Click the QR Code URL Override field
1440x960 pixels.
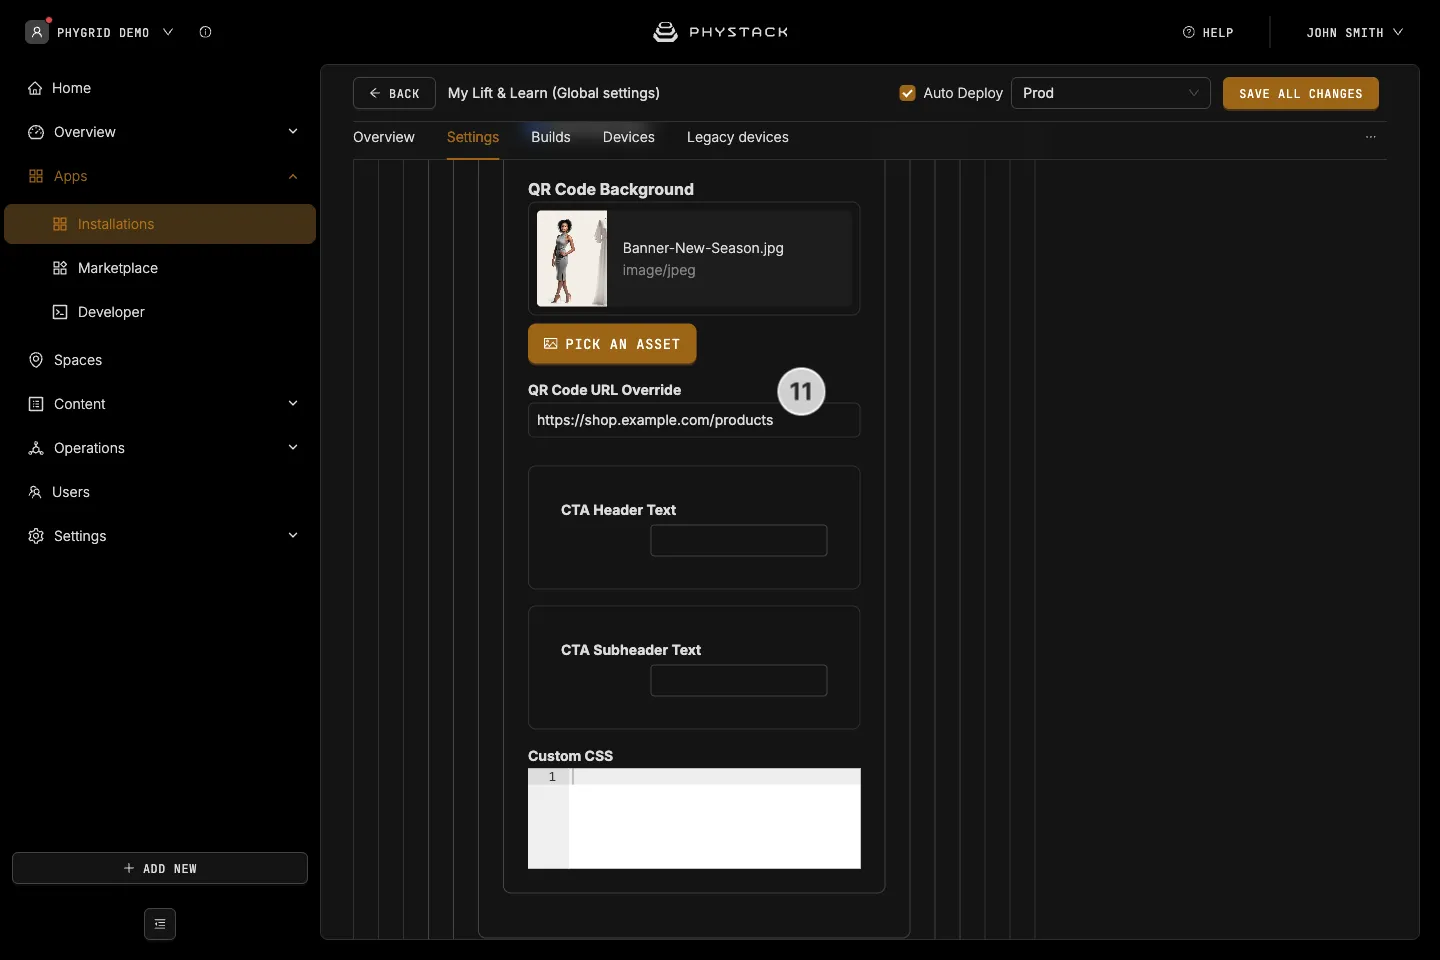click(x=694, y=420)
